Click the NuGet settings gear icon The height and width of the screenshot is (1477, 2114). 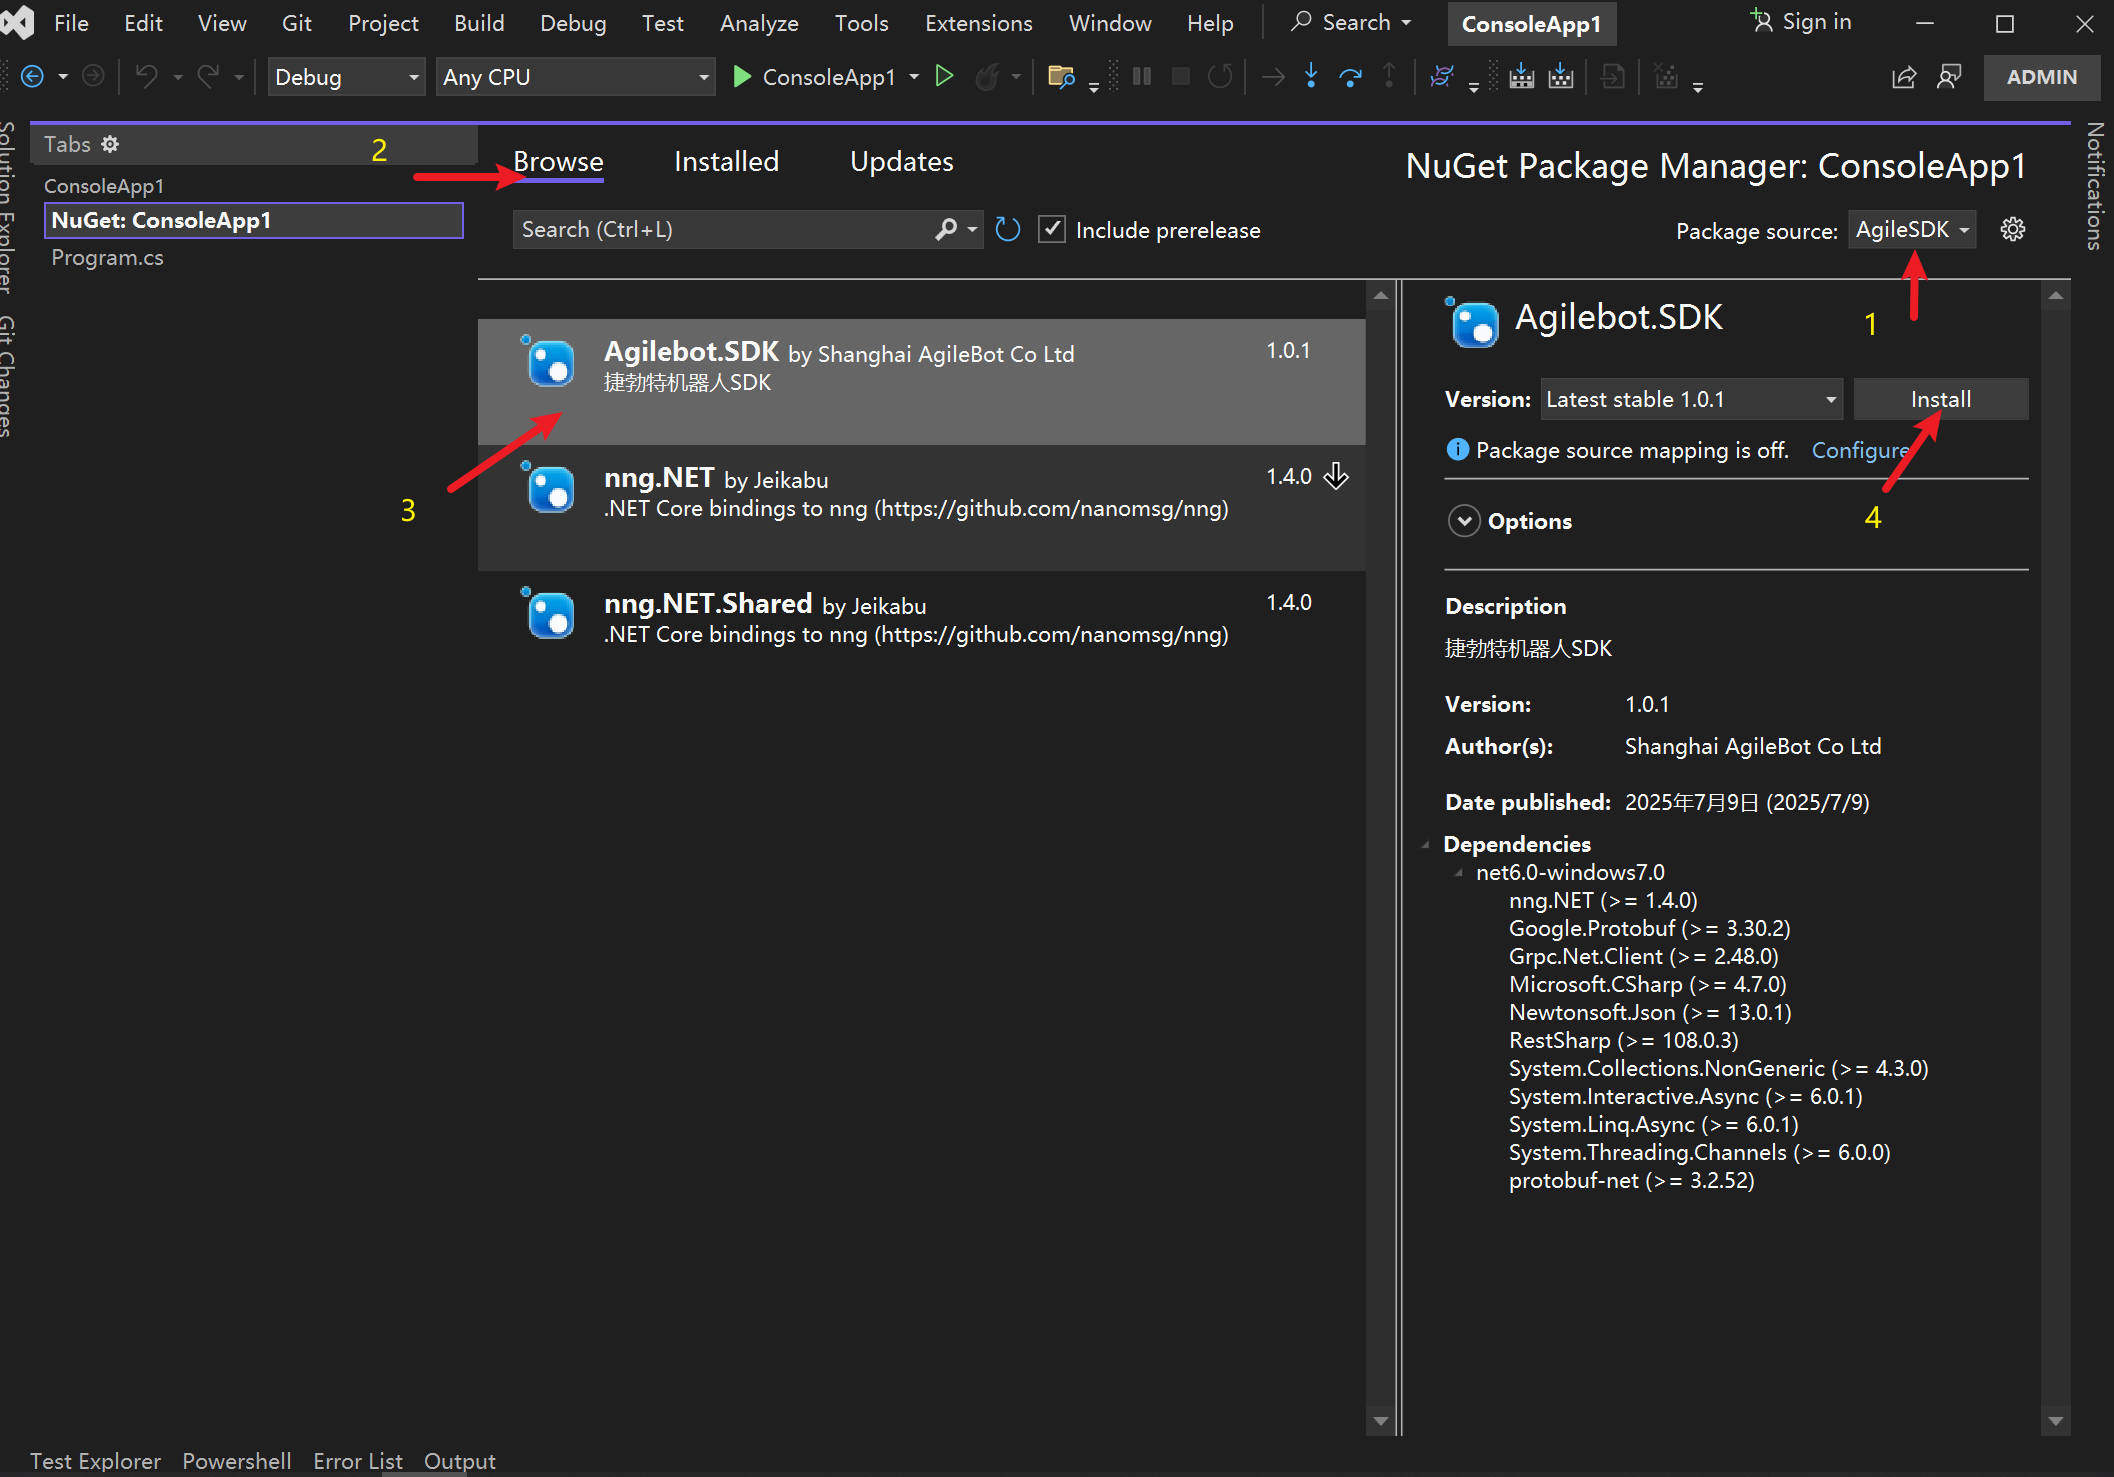2012,230
